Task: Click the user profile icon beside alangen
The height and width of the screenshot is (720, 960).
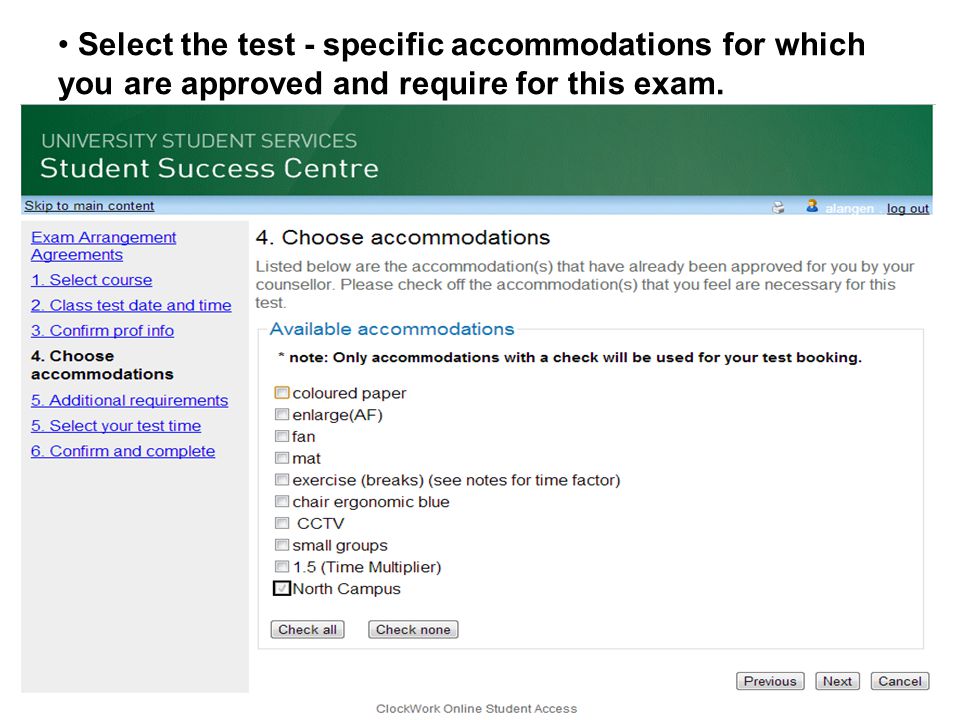Action: click(x=812, y=206)
